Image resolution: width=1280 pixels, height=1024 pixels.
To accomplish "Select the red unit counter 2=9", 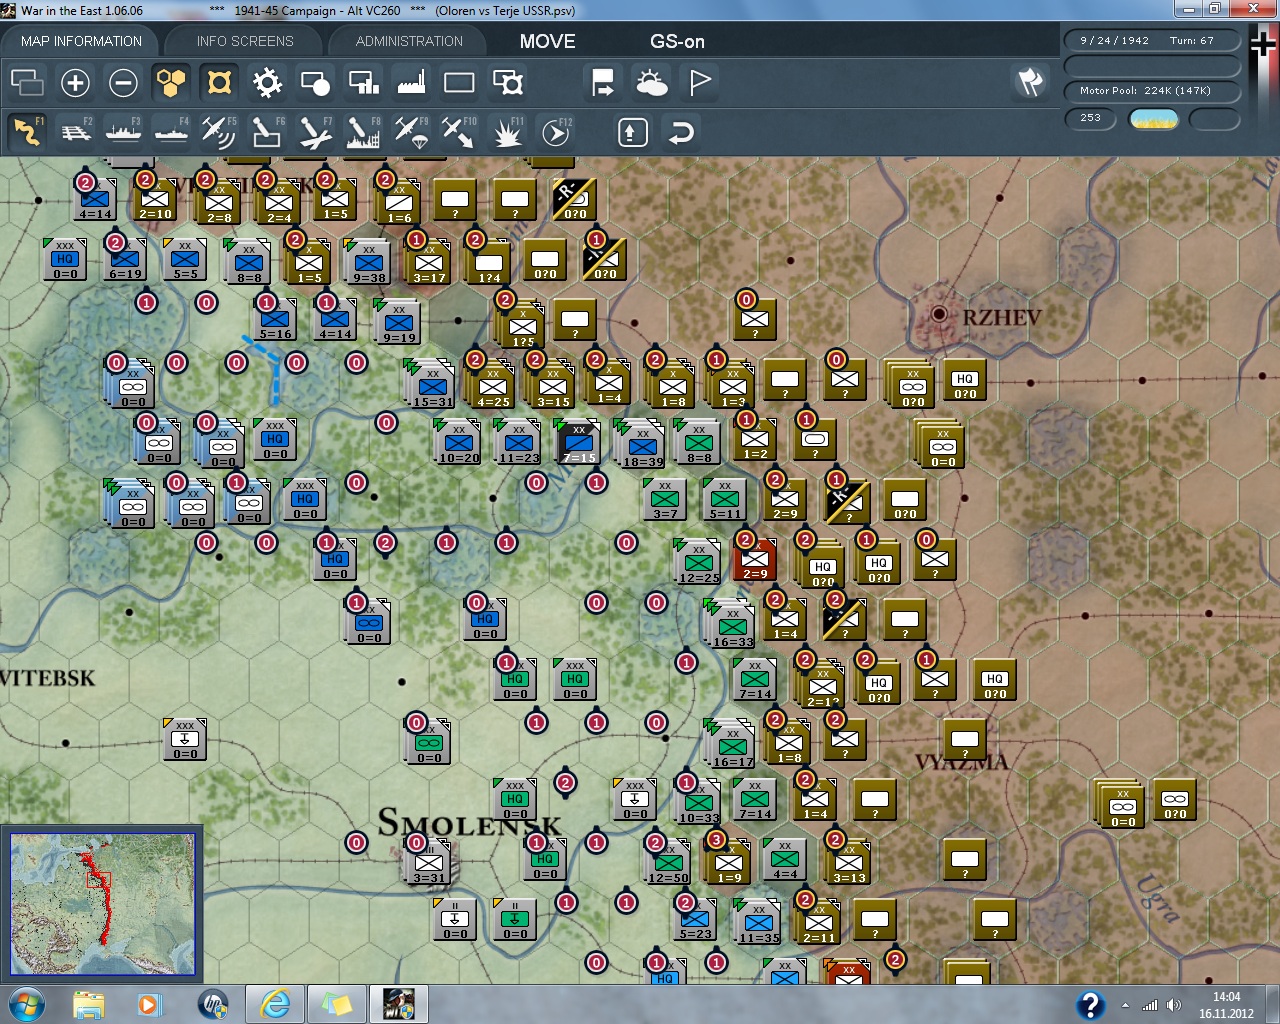I will click(755, 562).
